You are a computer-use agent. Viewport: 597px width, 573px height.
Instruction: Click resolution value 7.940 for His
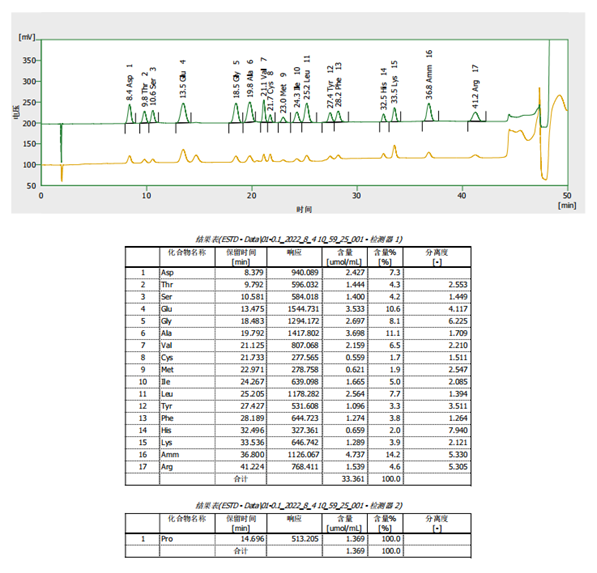point(458,431)
